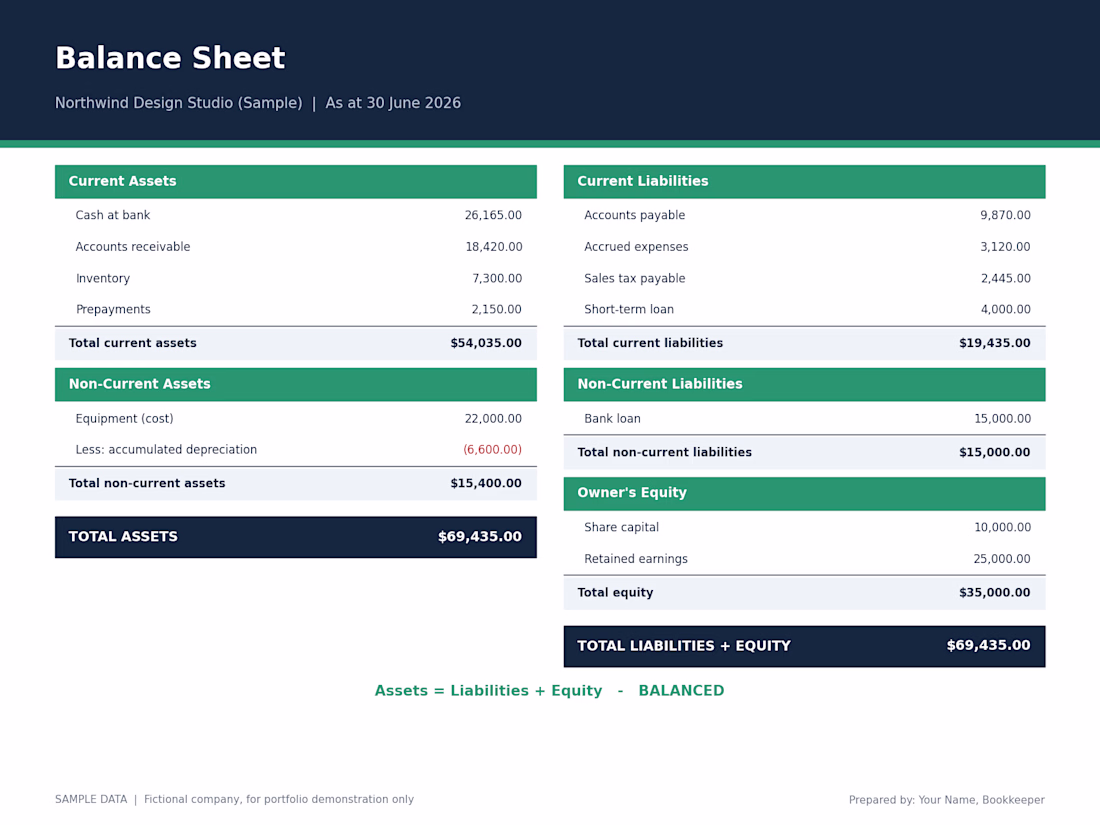Select the $15,400.00 total non-current assets figure
1100x825 pixels.
tap(486, 483)
